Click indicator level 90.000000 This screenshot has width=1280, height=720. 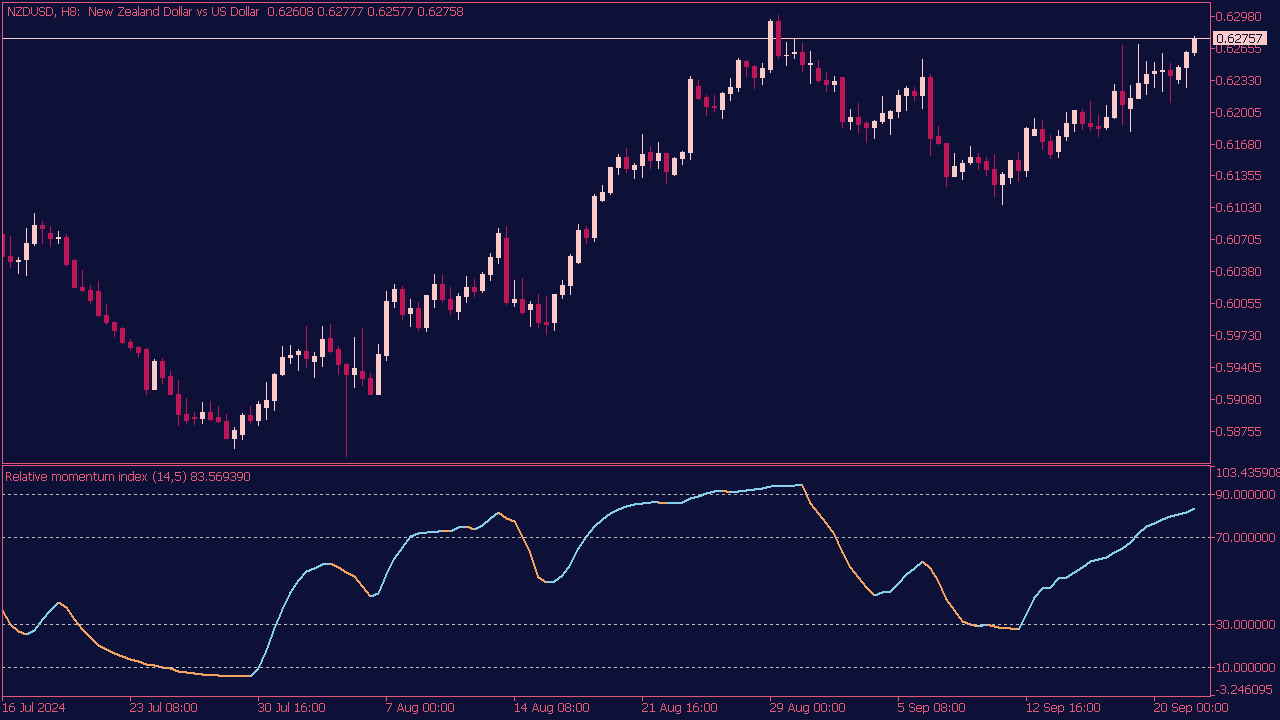1245,495
